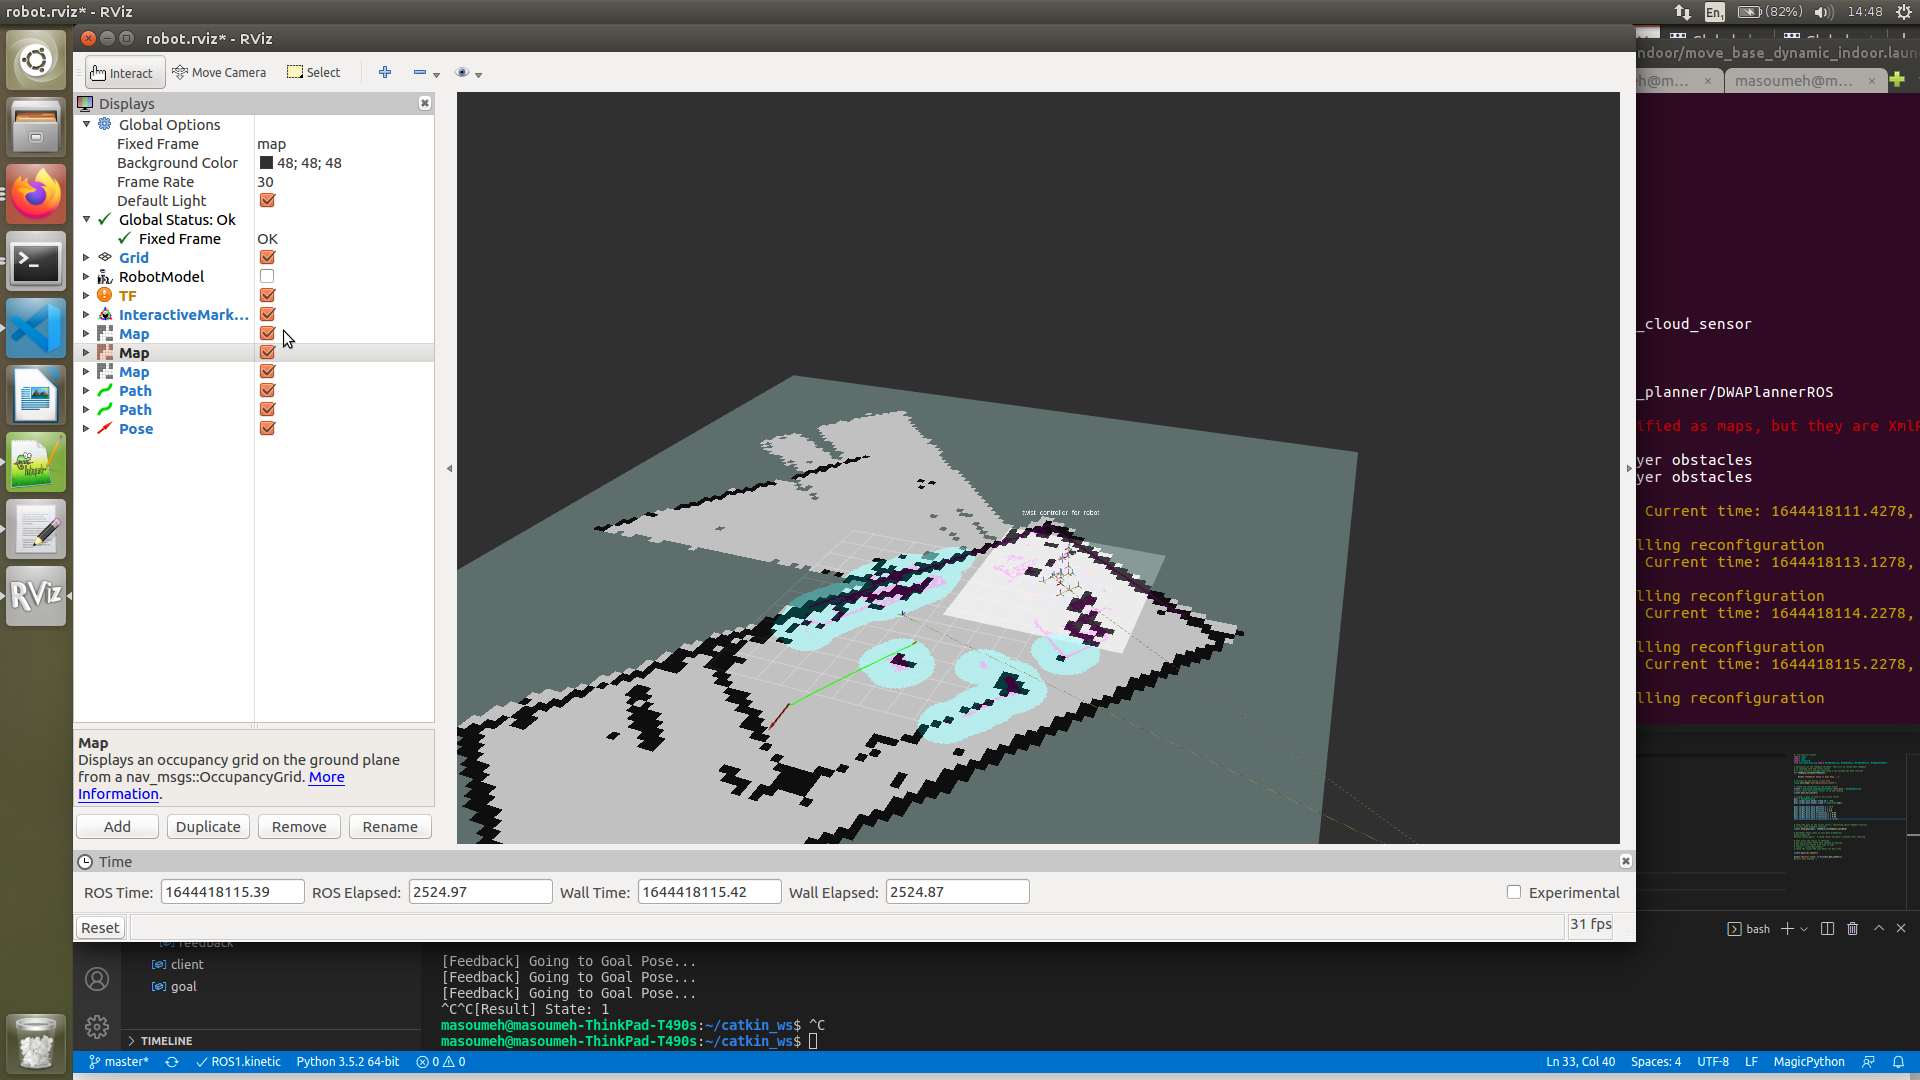Open Ubuntu dash from the launcher

point(36,60)
